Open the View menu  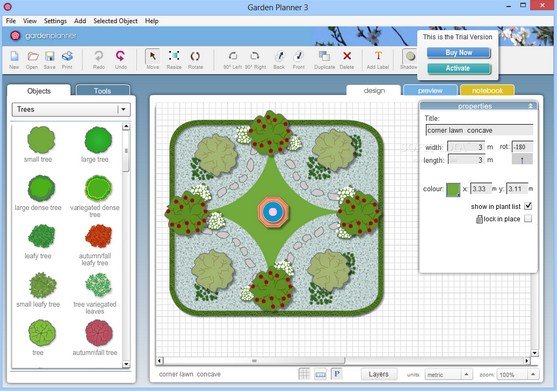30,21
